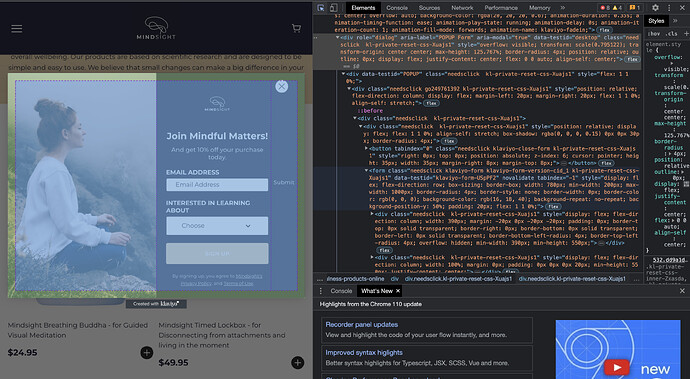Click the yellow warnings count badge
Image resolution: width=690 pixels, height=379 pixels.
[617, 7]
